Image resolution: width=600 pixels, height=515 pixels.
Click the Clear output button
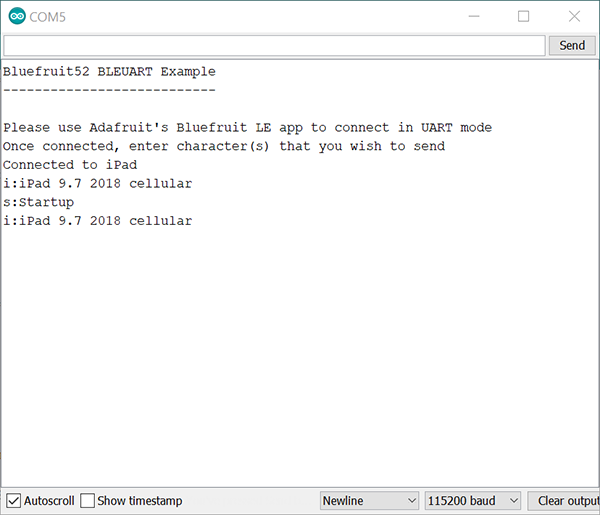(x=564, y=500)
